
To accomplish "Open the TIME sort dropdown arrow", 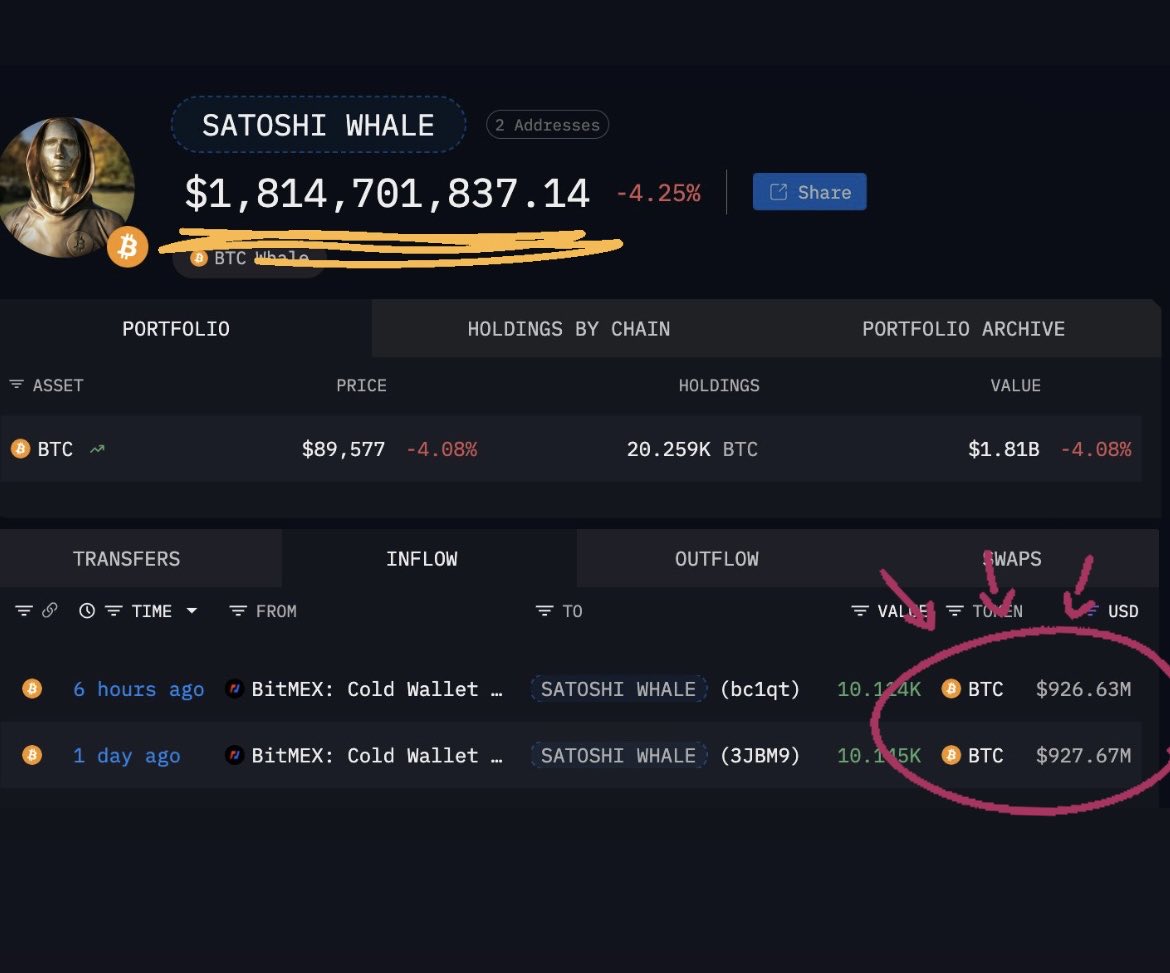I will pyautogui.click(x=190, y=610).
